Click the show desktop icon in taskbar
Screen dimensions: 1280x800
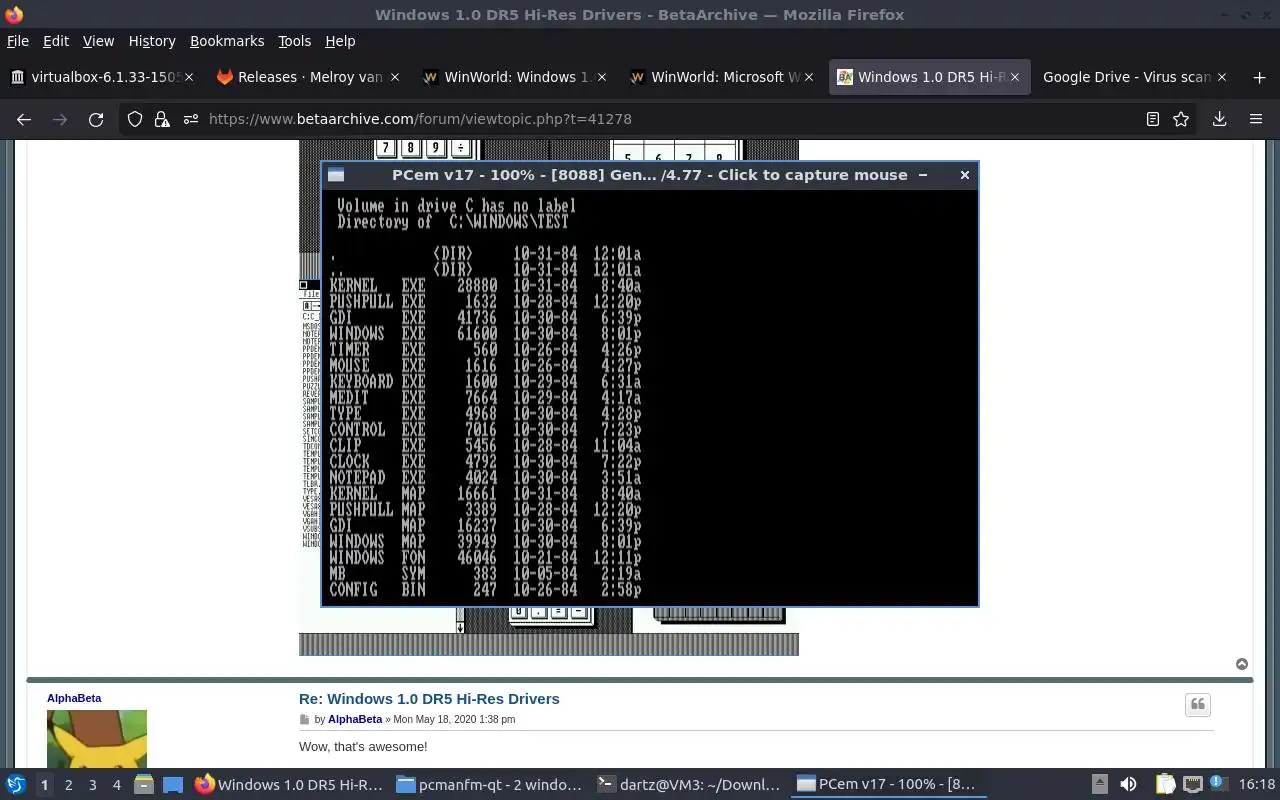(172, 785)
